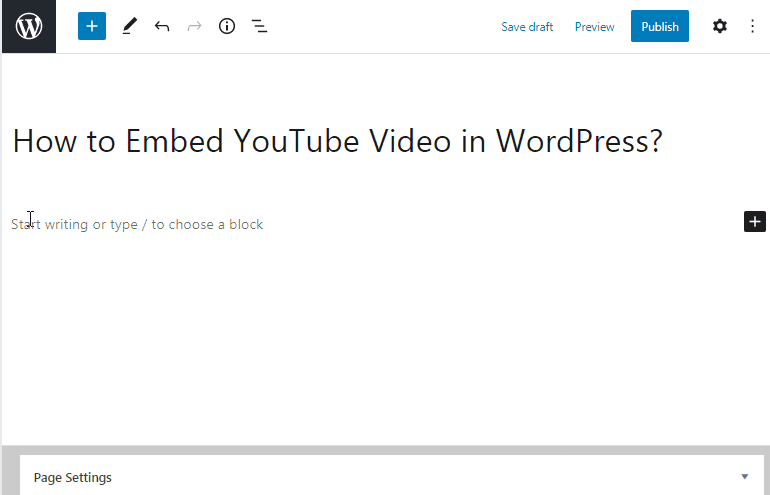This screenshot has width=770, height=495.
Task: Expand the Page Settings panel arrow
Action: tap(745, 476)
